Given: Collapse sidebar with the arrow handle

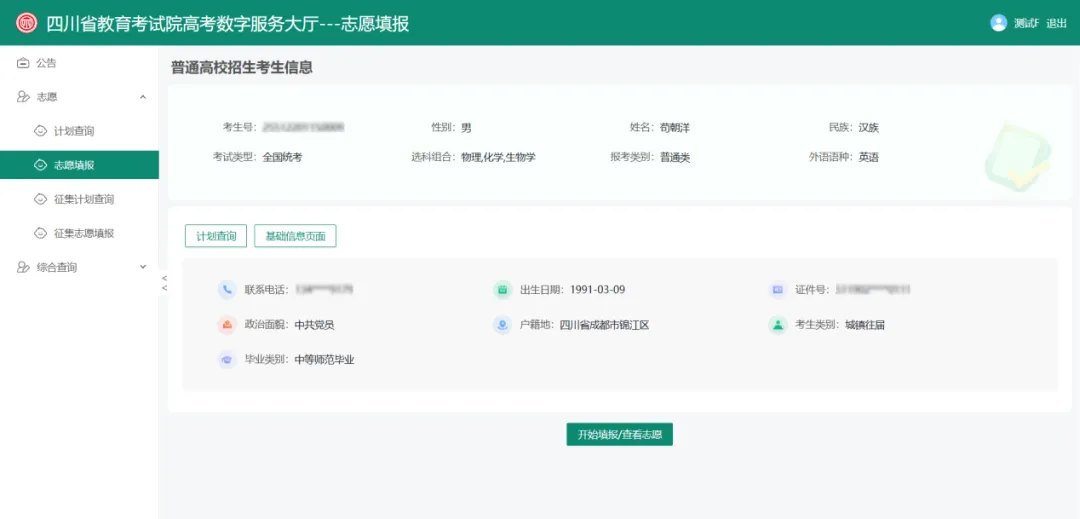Looking at the screenshot, I should click(164, 282).
